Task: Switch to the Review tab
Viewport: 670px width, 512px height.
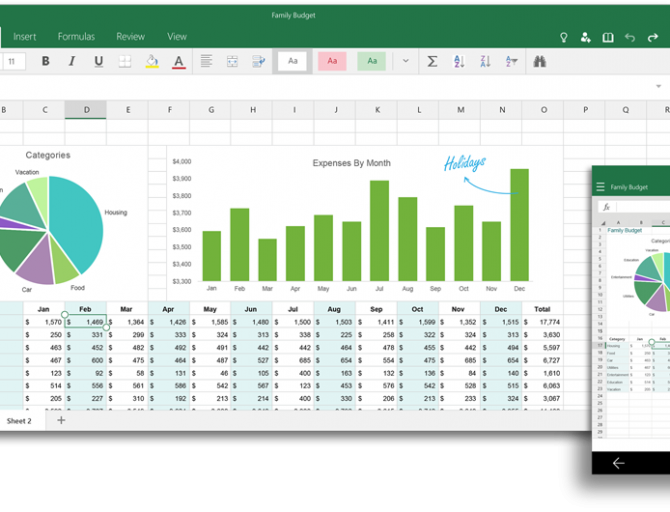Action: click(x=130, y=36)
